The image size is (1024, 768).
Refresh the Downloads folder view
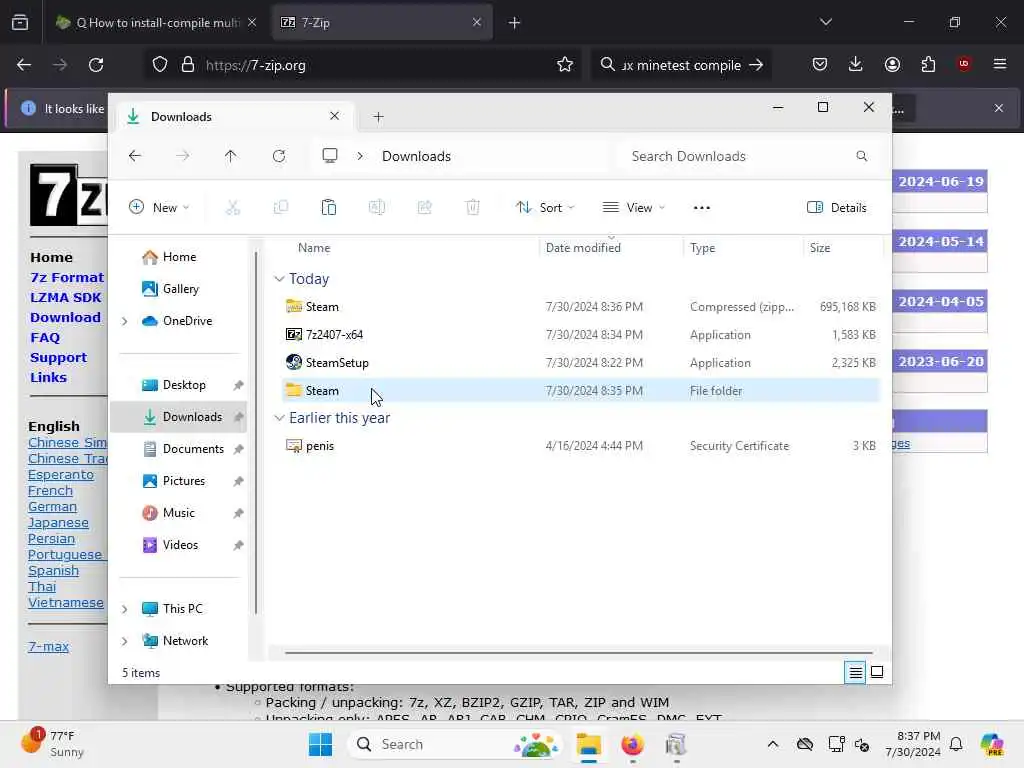pyautogui.click(x=279, y=156)
